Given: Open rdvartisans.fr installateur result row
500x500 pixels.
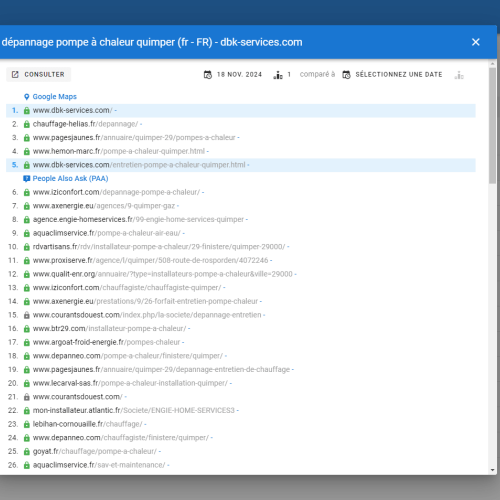Looking at the screenshot, I should 159,247.
